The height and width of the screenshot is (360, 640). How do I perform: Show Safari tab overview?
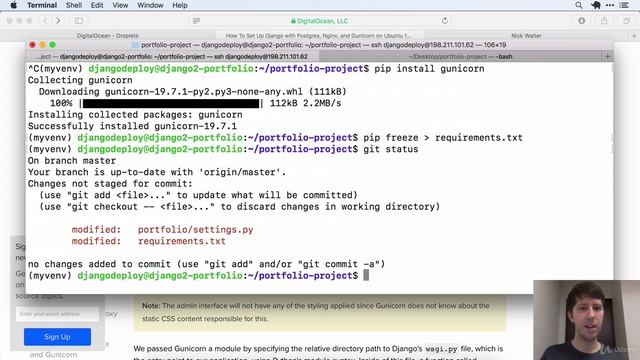[x=627, y=21]
